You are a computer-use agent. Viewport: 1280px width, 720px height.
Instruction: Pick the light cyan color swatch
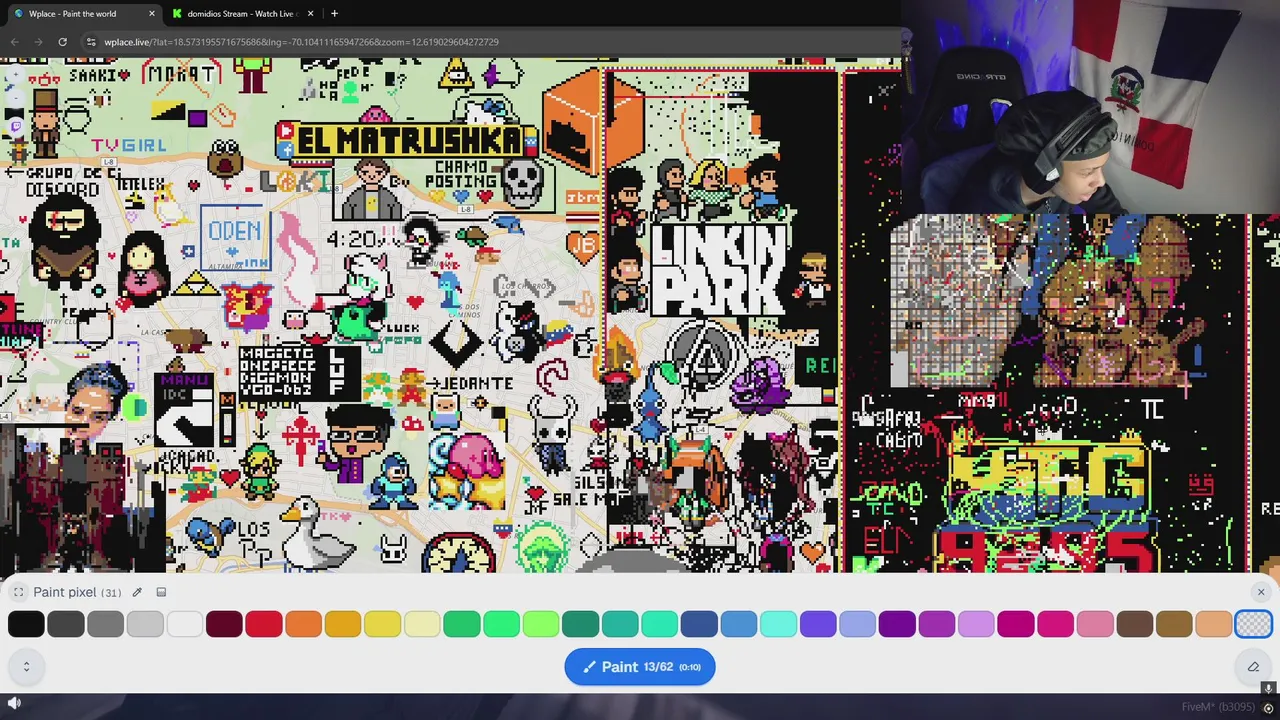click(778, 624)
